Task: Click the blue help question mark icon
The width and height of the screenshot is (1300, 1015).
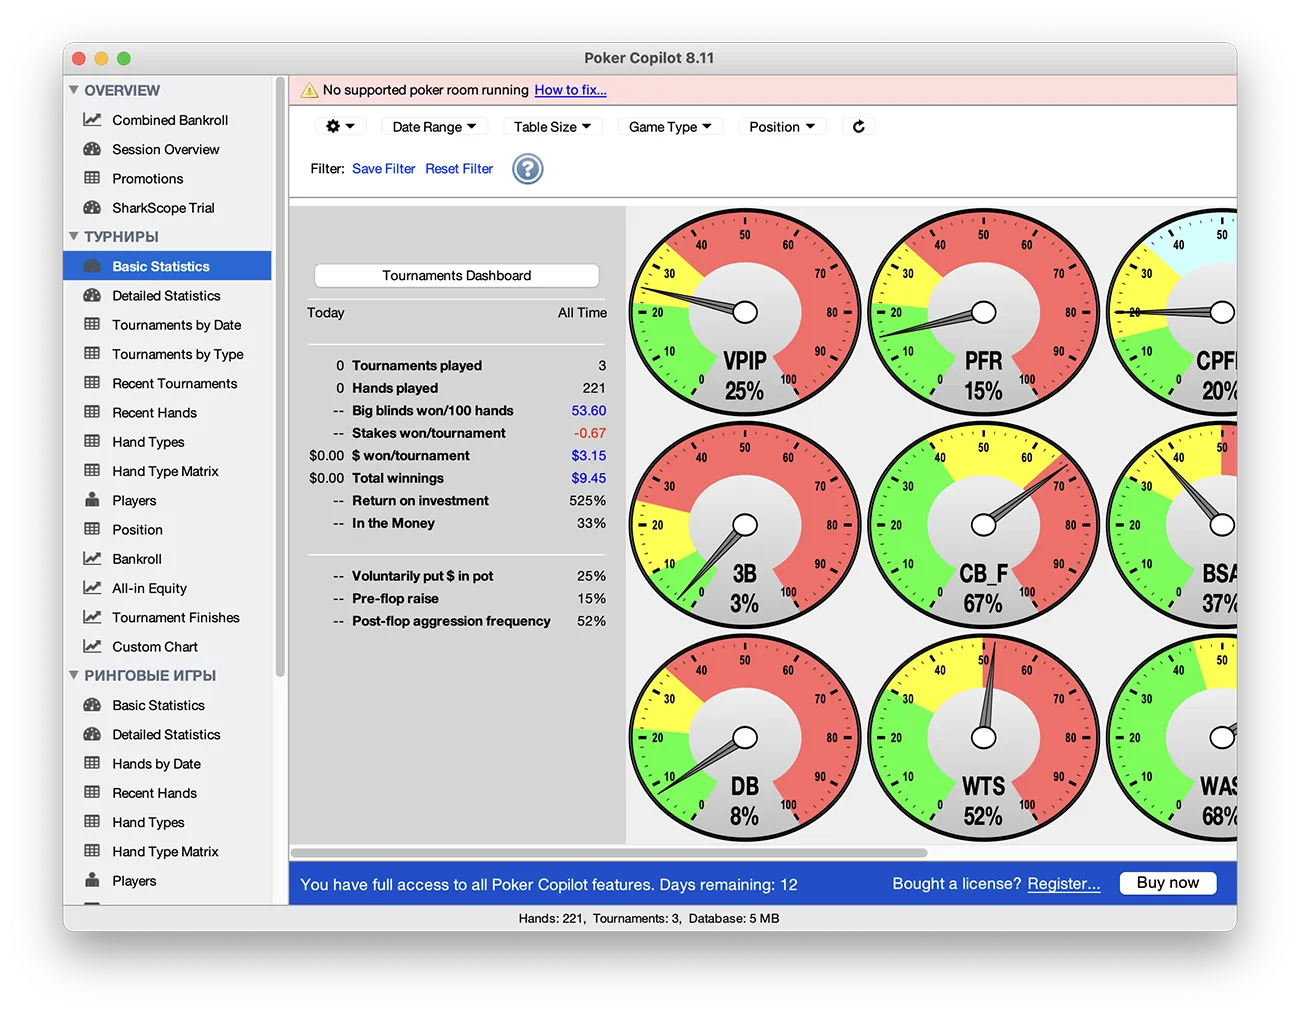Action: pos(527,169)
